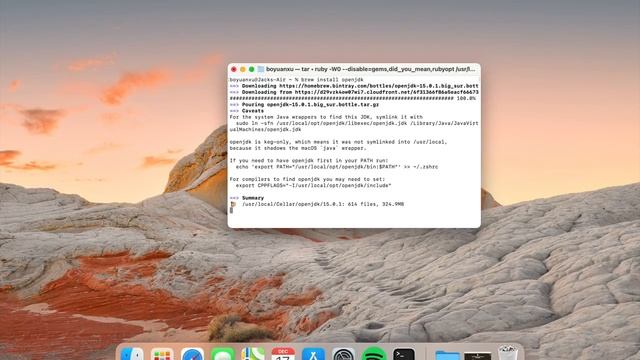Screen dimensions: 640x360
Task: Open Spotify from the Dock
Action: click(373, 354)
